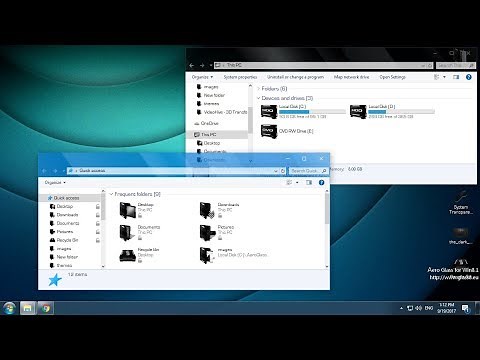Click Help icon in Quick access window
480x360 pixels.
321,182
